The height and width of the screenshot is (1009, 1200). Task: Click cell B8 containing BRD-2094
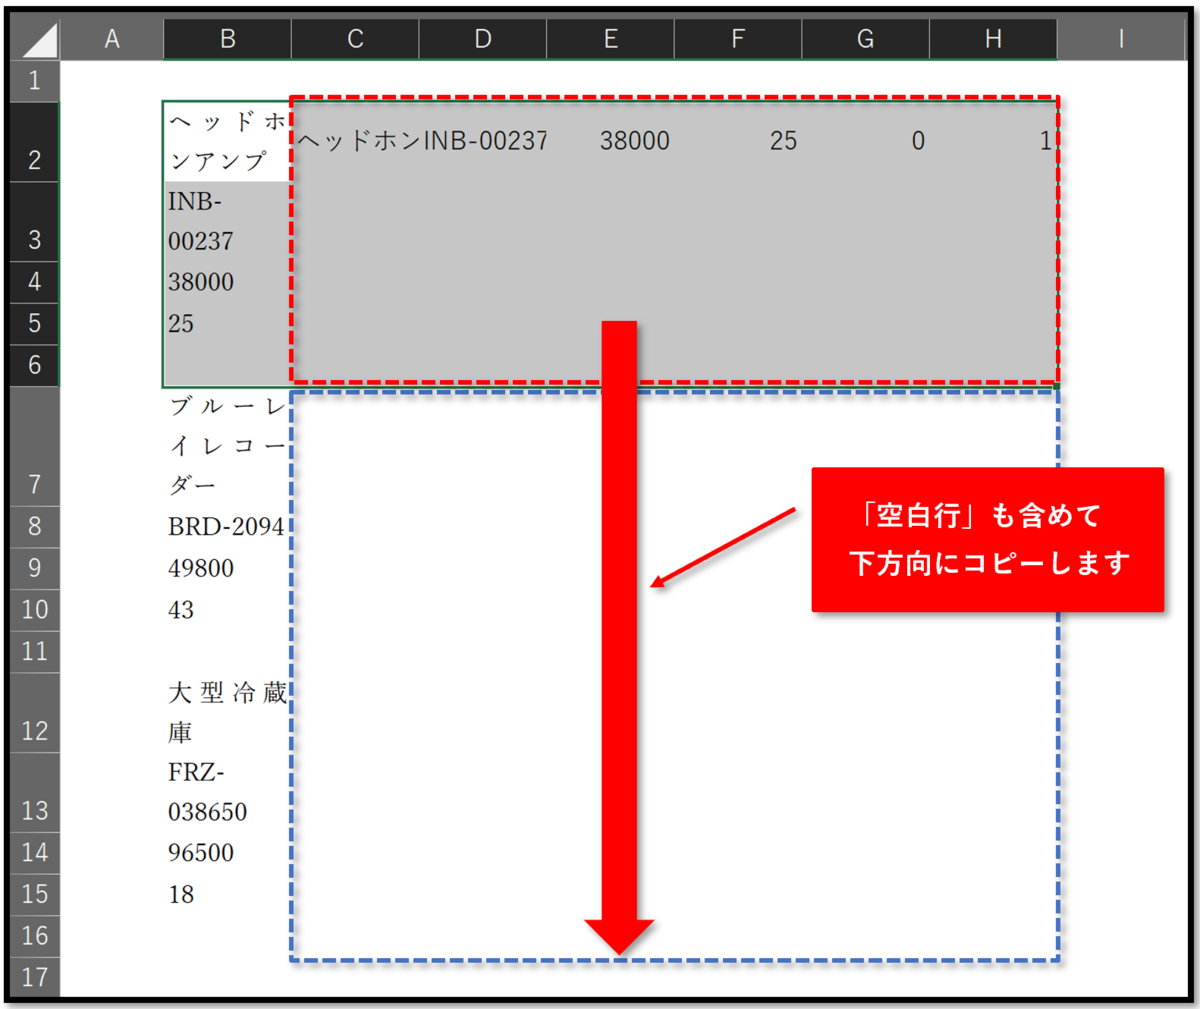click(x=227, y=526)
